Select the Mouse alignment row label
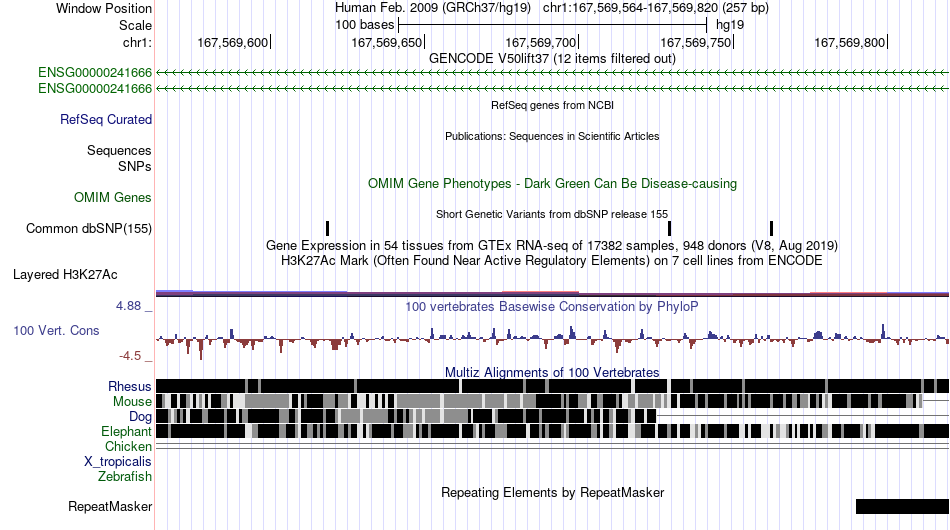 pos(132,402)
